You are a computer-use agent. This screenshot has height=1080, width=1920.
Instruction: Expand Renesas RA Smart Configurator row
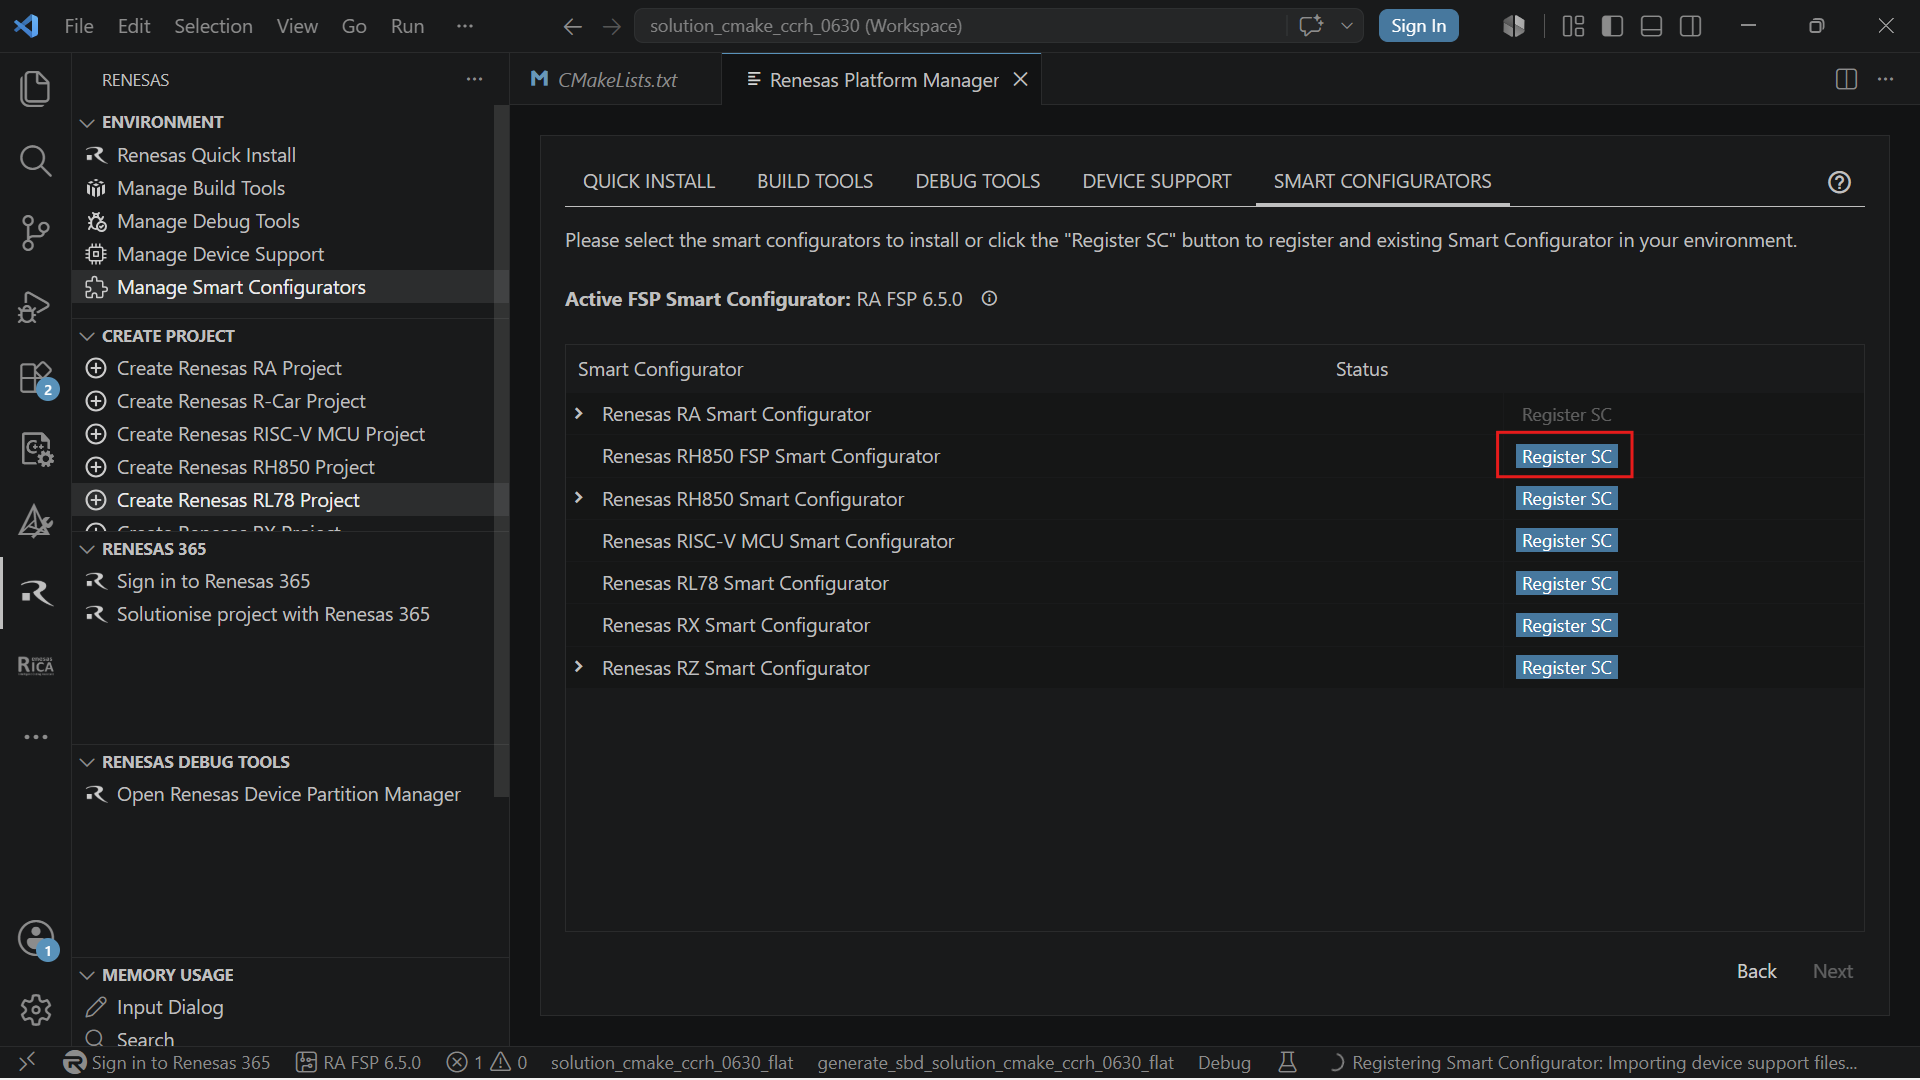click(x=579, y=413)
